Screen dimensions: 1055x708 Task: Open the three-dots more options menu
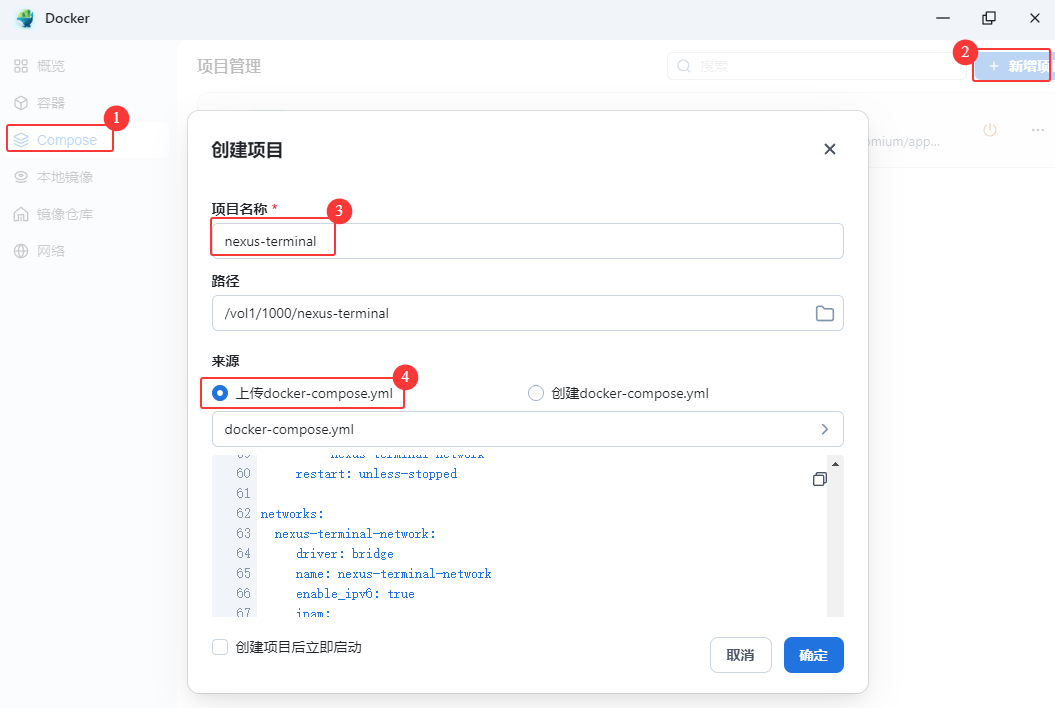(1038, 130)
